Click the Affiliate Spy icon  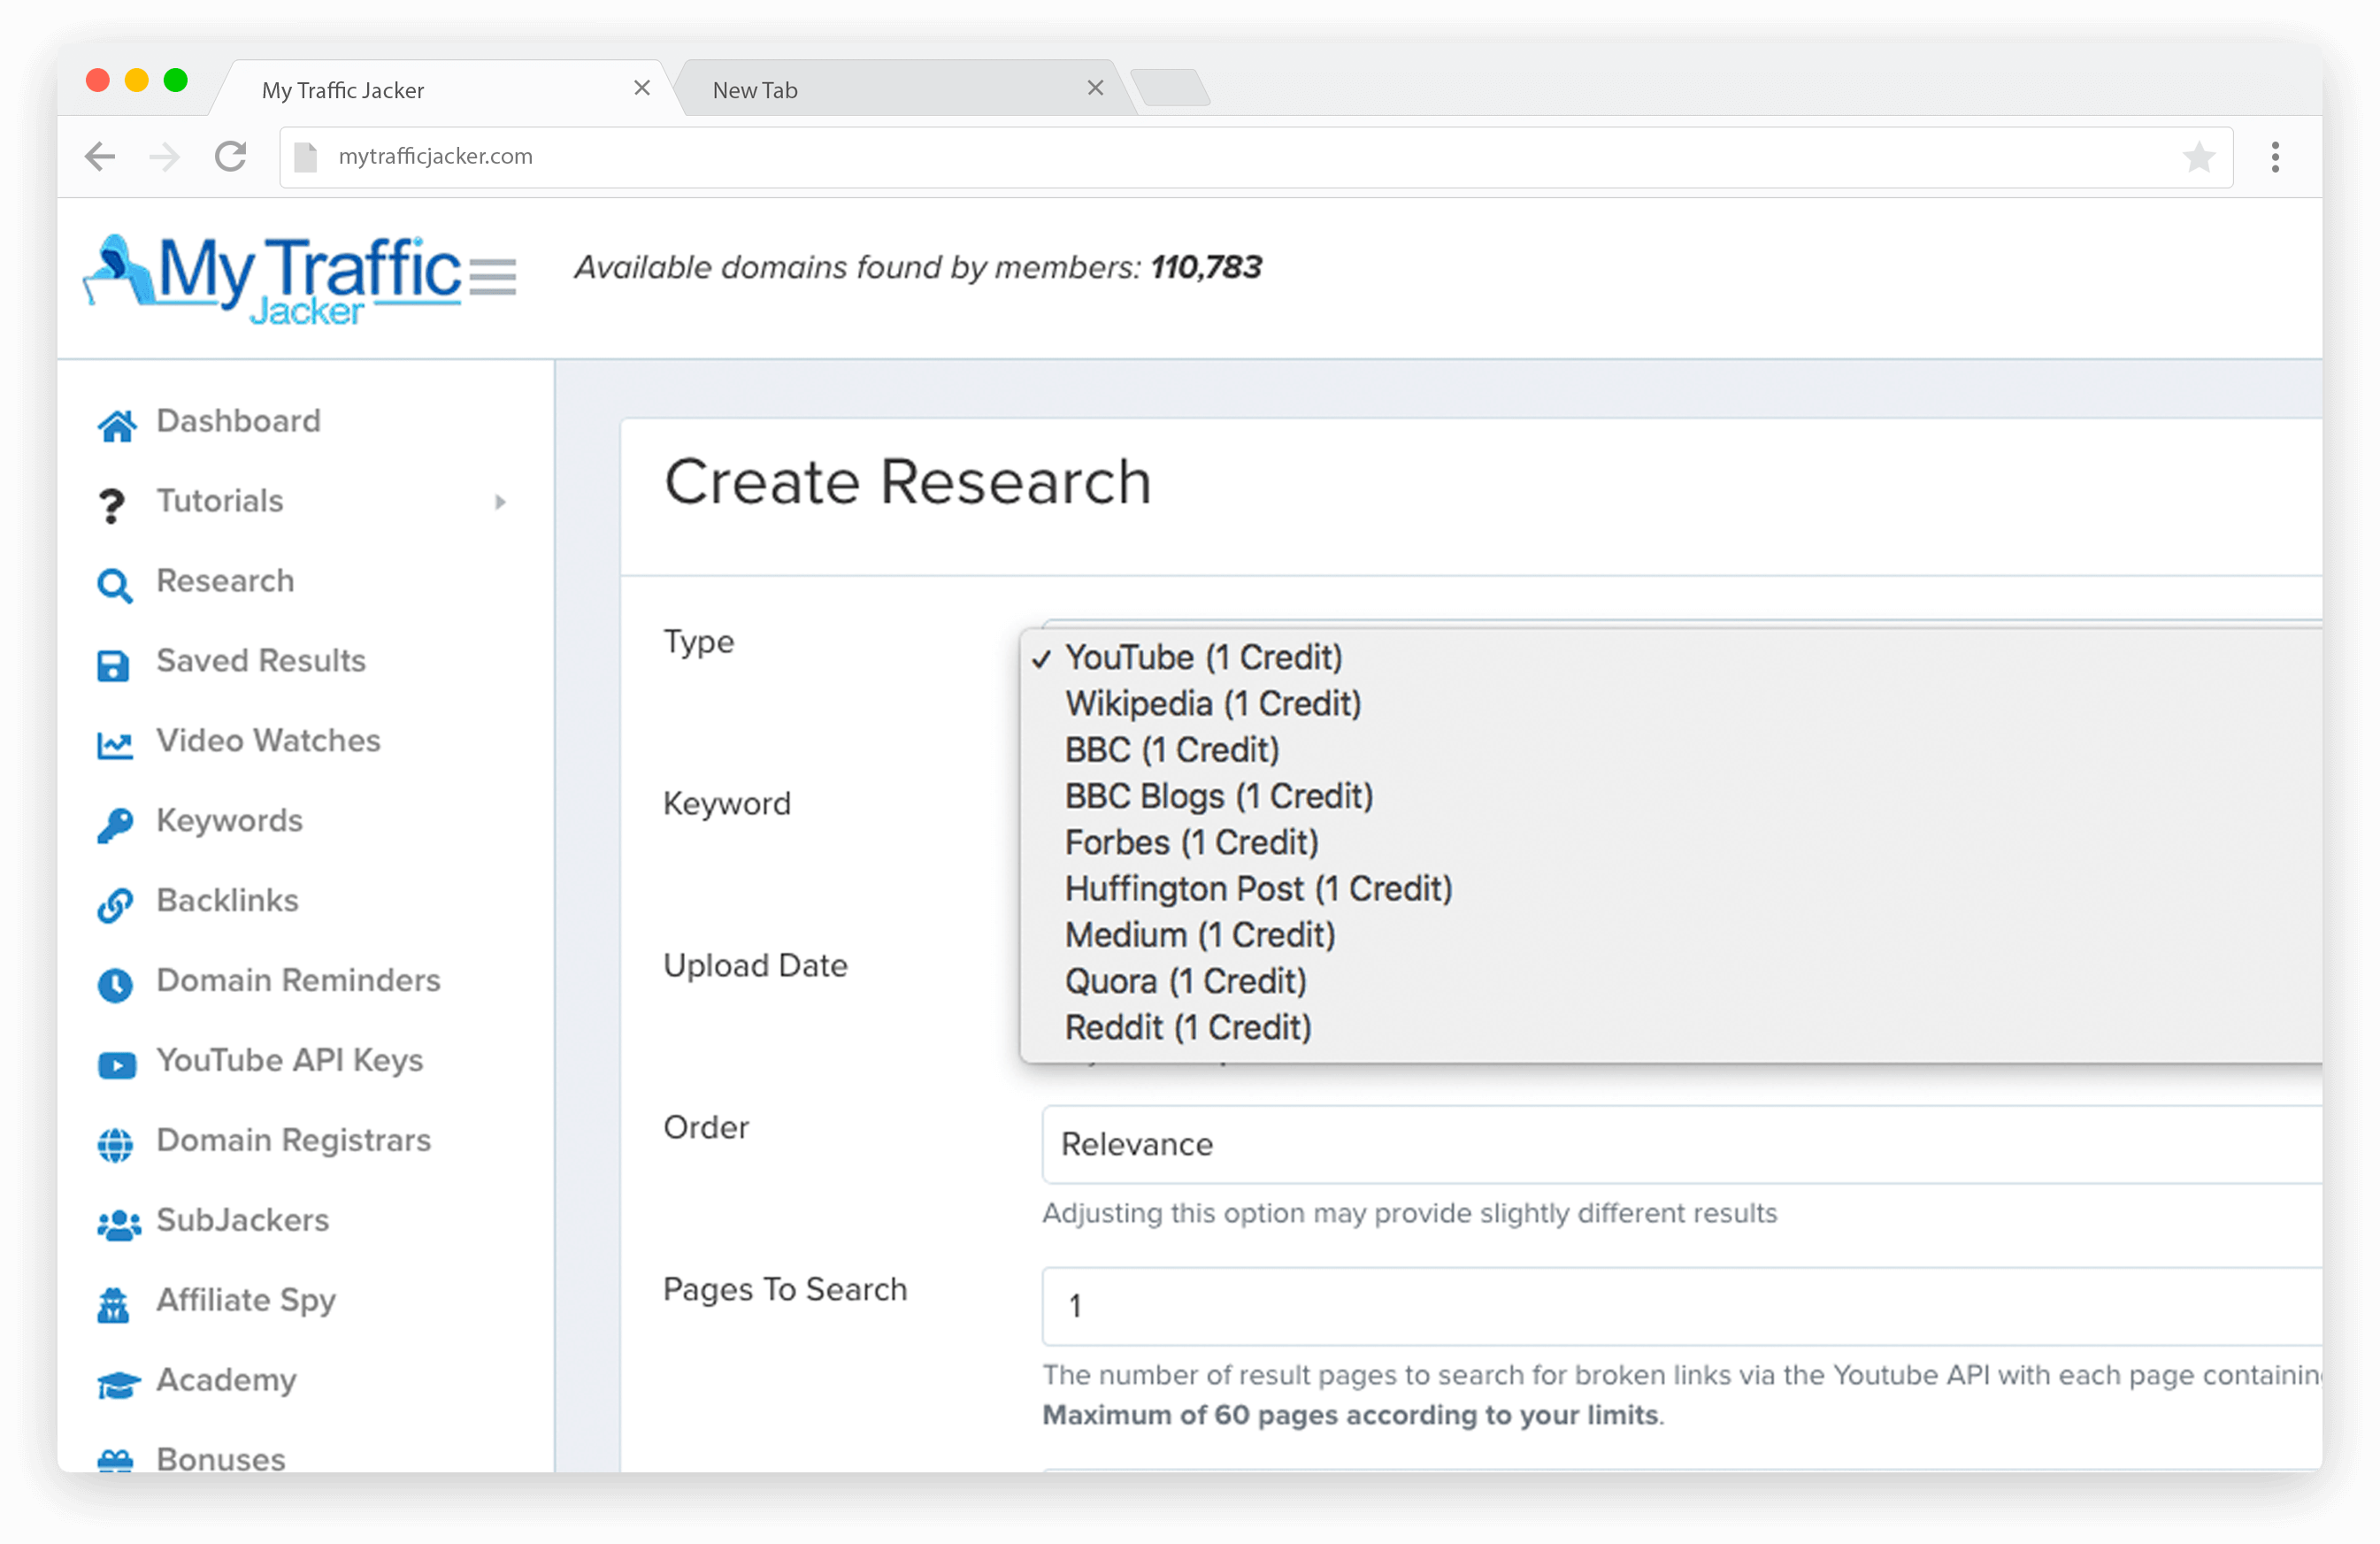(x=113, y=1304)
